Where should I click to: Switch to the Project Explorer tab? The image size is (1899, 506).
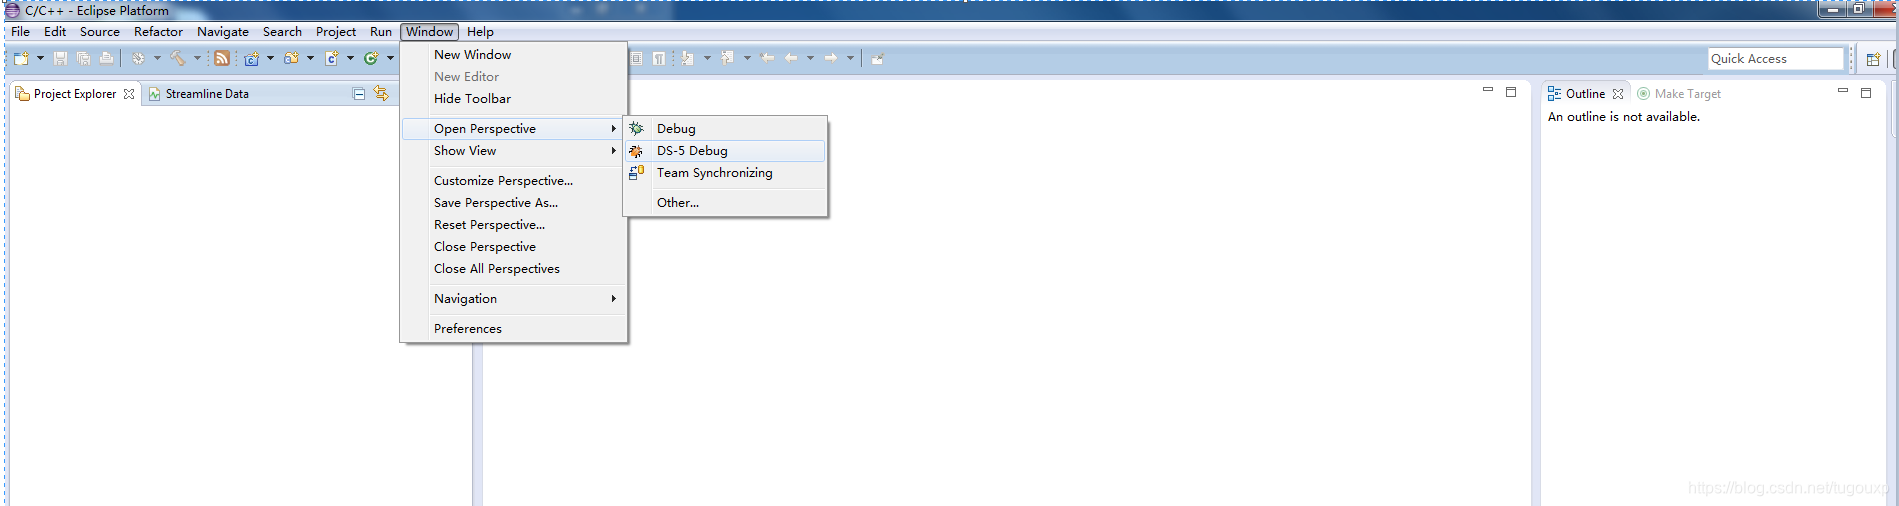click(x=75, y=94)
